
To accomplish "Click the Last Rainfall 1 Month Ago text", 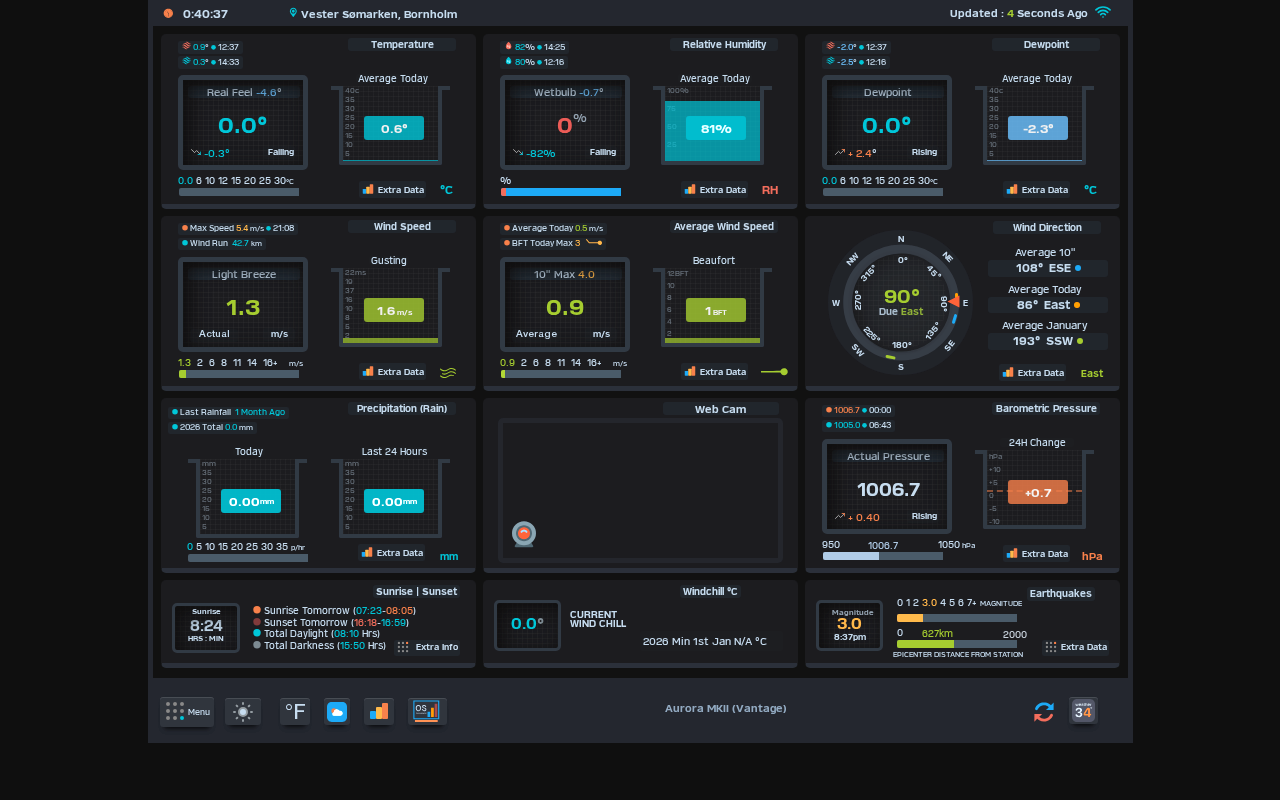I will 228,412.
